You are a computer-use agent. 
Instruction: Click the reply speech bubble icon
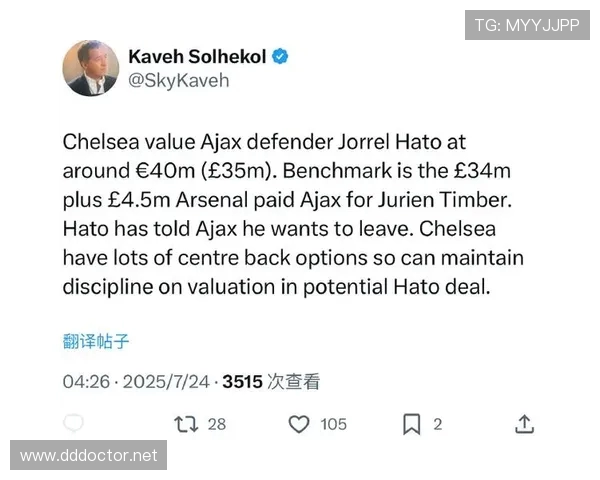[x=73, y=424]
